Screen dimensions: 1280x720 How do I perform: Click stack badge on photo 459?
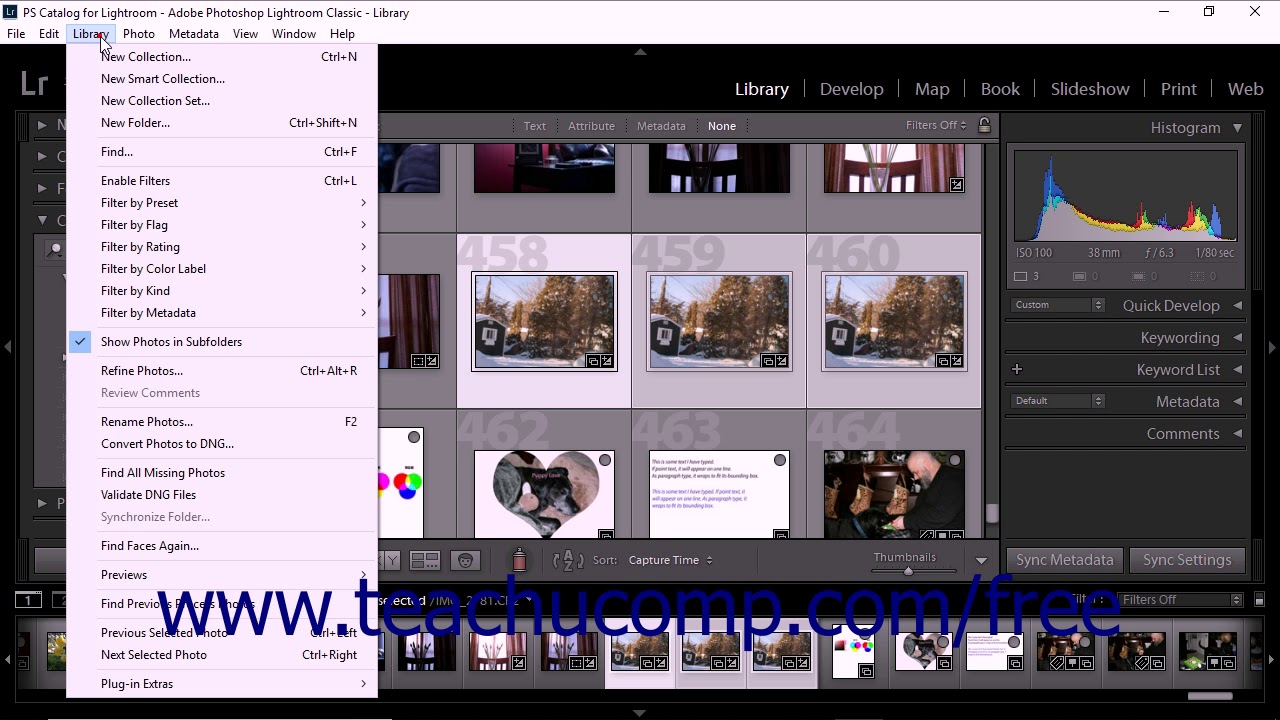pos(769,361)
